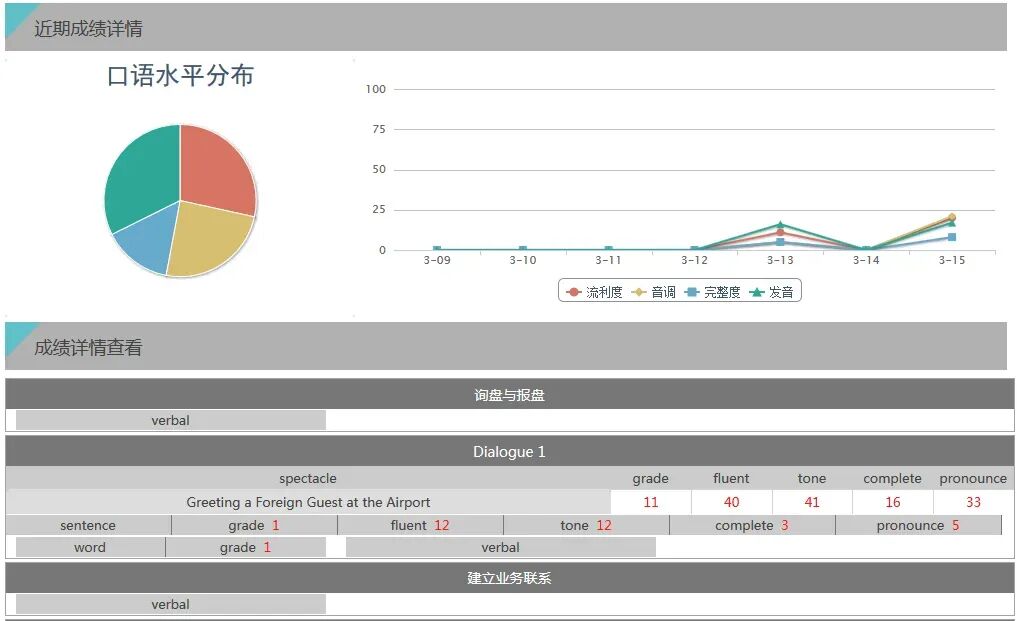The height and width of the screenshot is (621, 1017).
Task: Open Greeting a Foreign Guest at the Airport
Action: click(308, 503)
